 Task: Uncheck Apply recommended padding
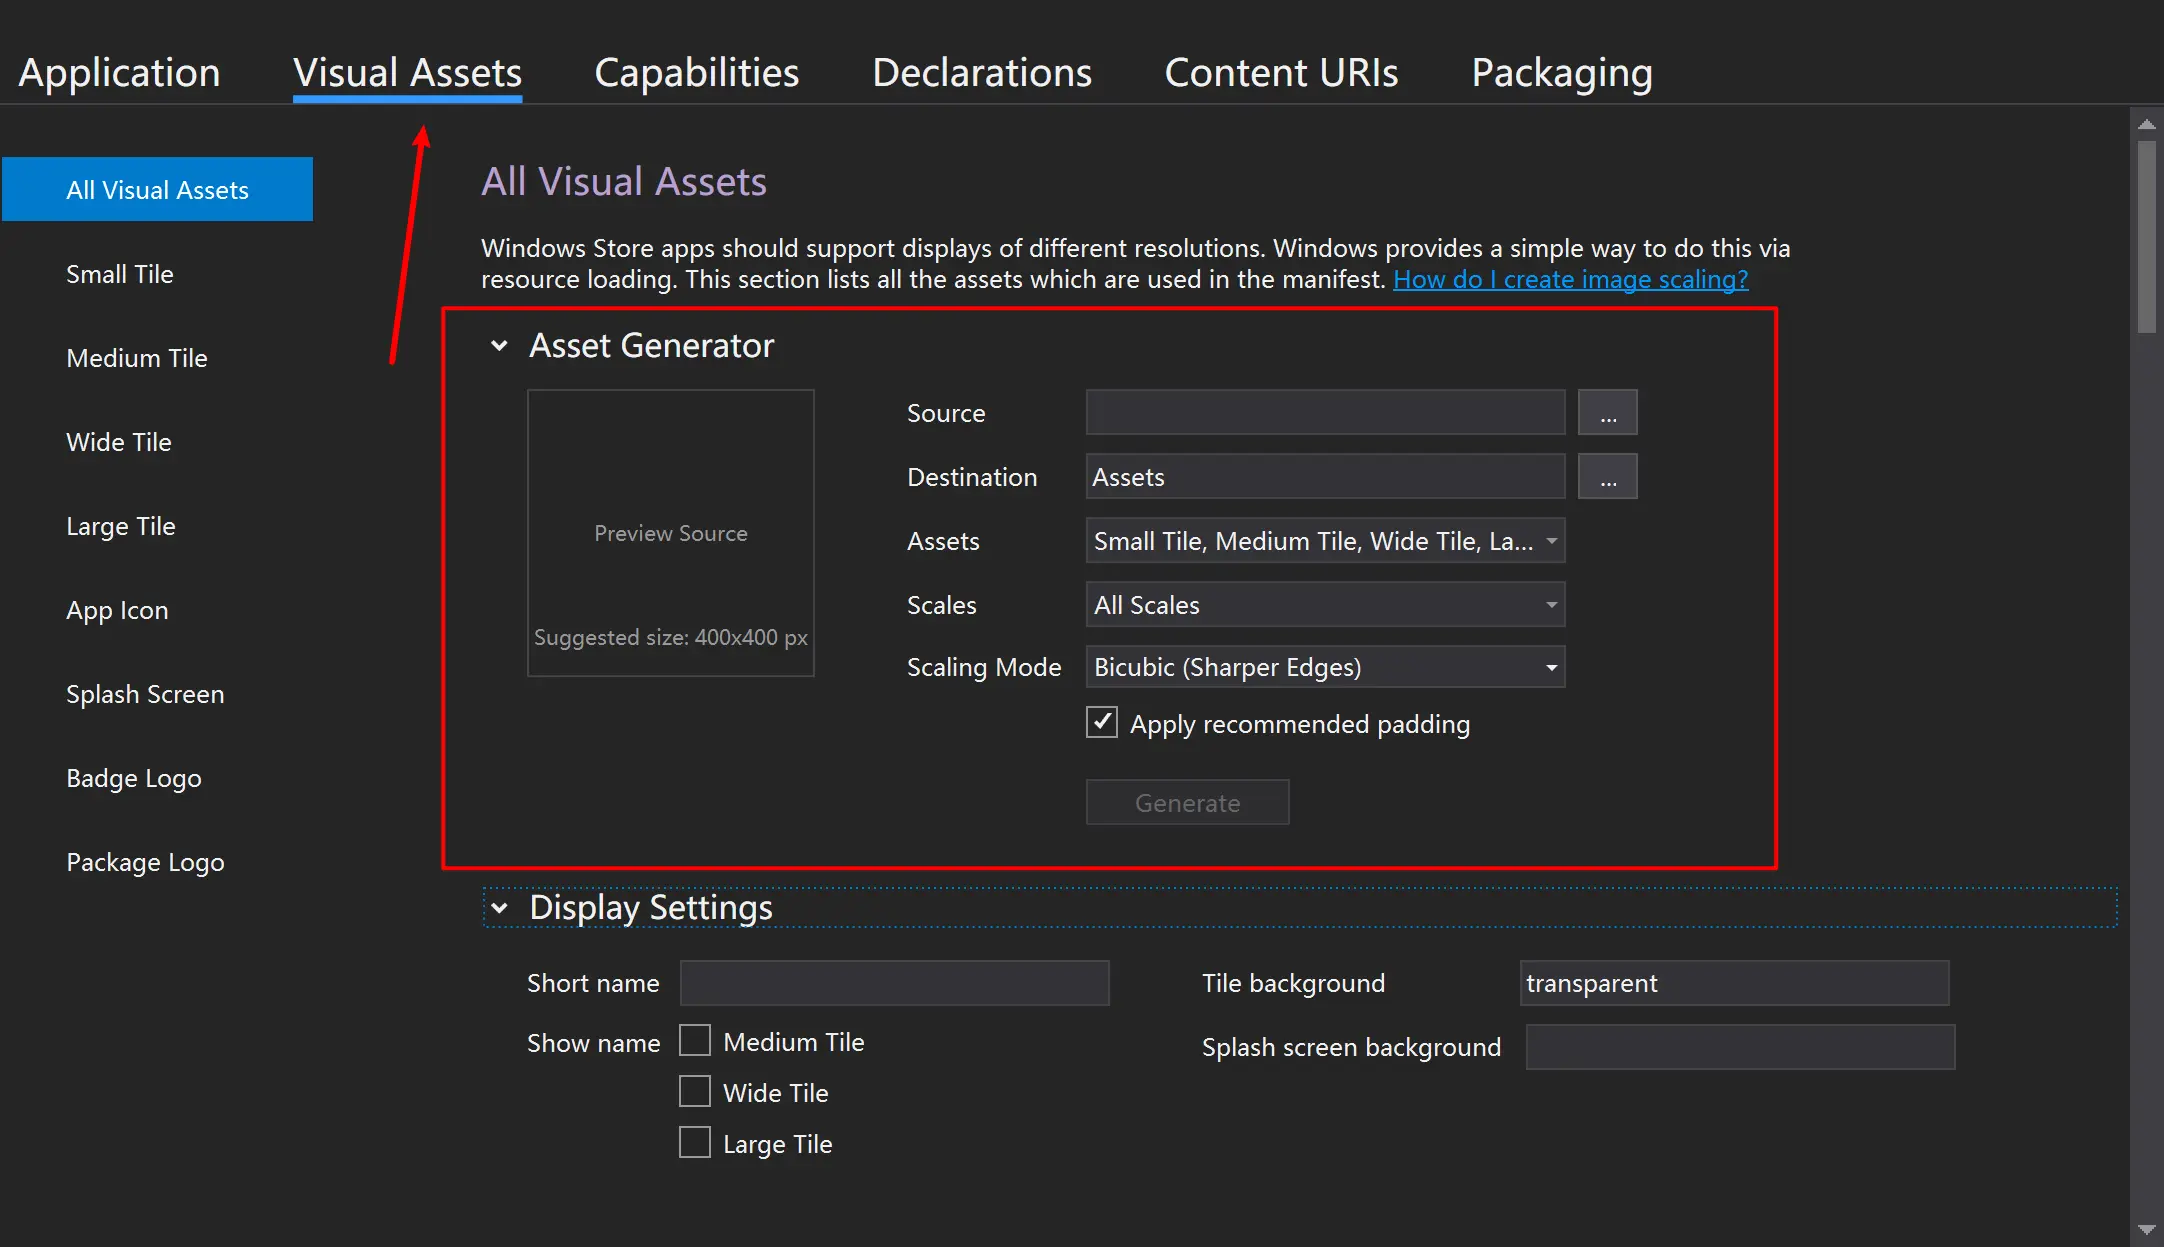[1102, 723]
